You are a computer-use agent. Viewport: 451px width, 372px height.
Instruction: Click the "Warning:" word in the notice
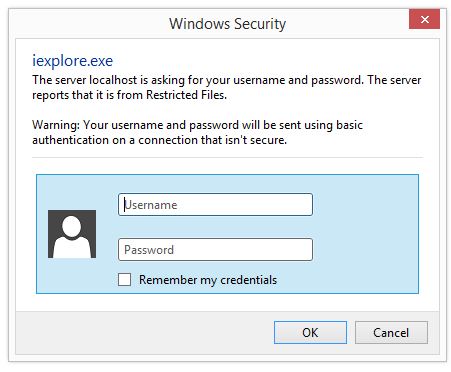pos(56,125)
